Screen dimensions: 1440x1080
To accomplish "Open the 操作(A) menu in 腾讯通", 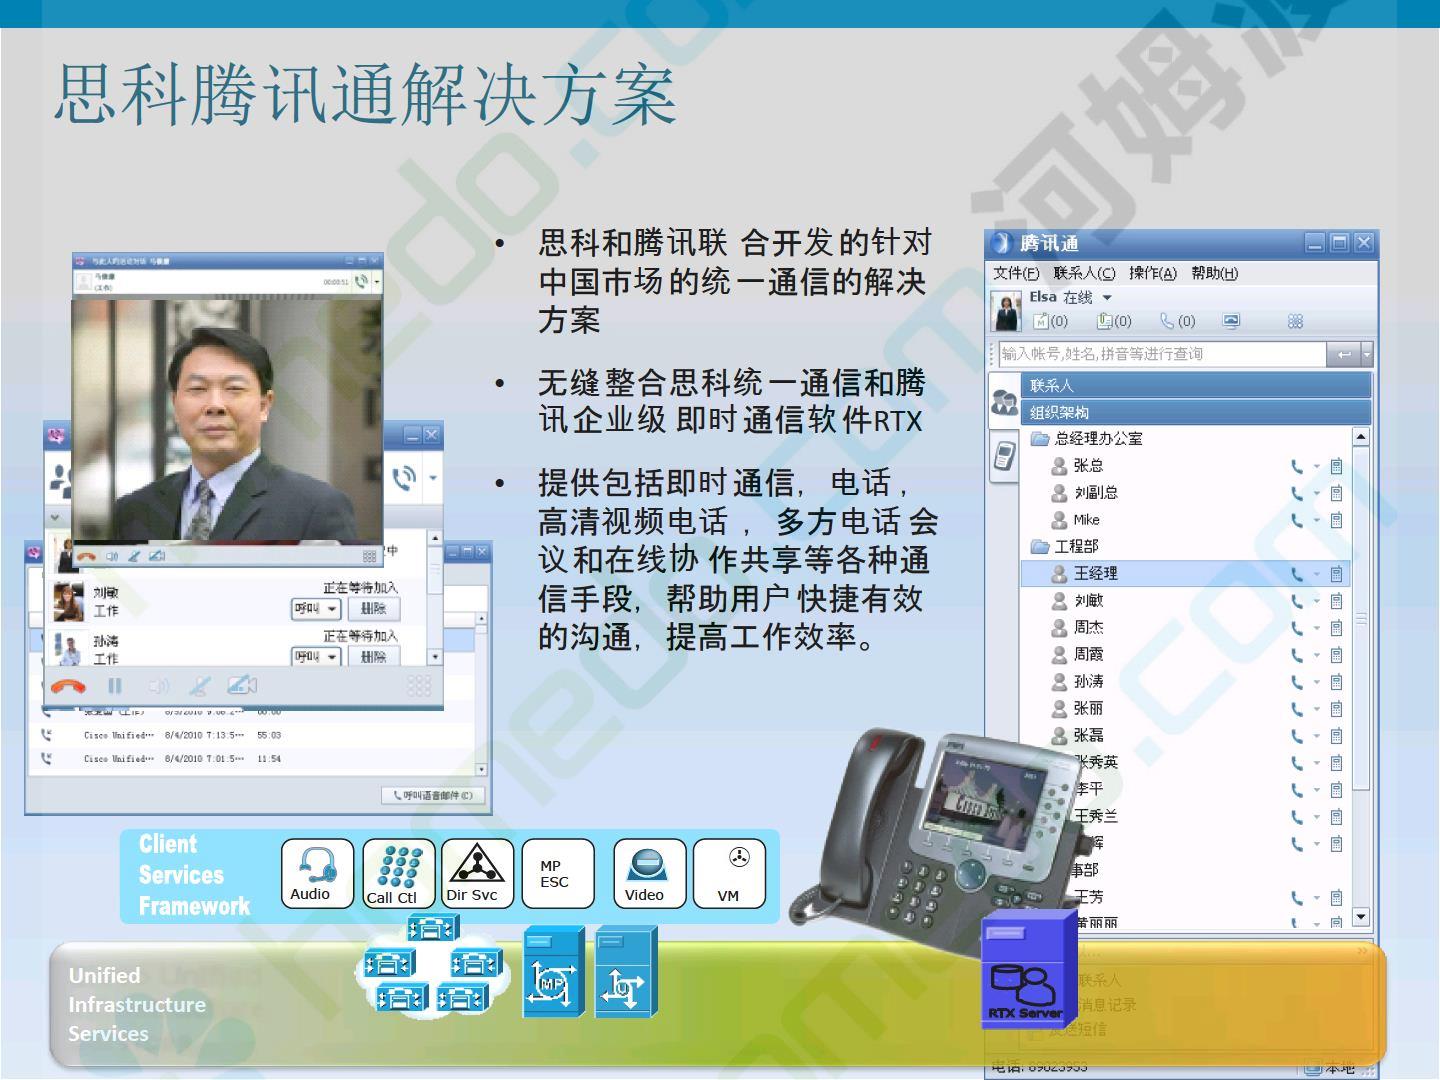I will tap(1153, 273).
